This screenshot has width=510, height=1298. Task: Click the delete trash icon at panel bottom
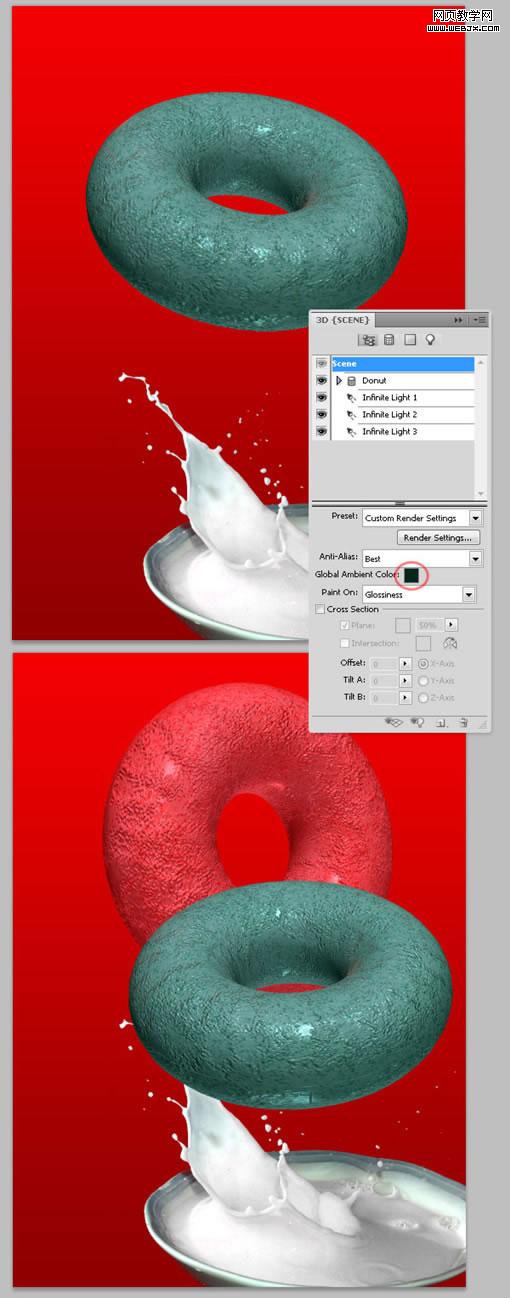(x=463, y=722)
